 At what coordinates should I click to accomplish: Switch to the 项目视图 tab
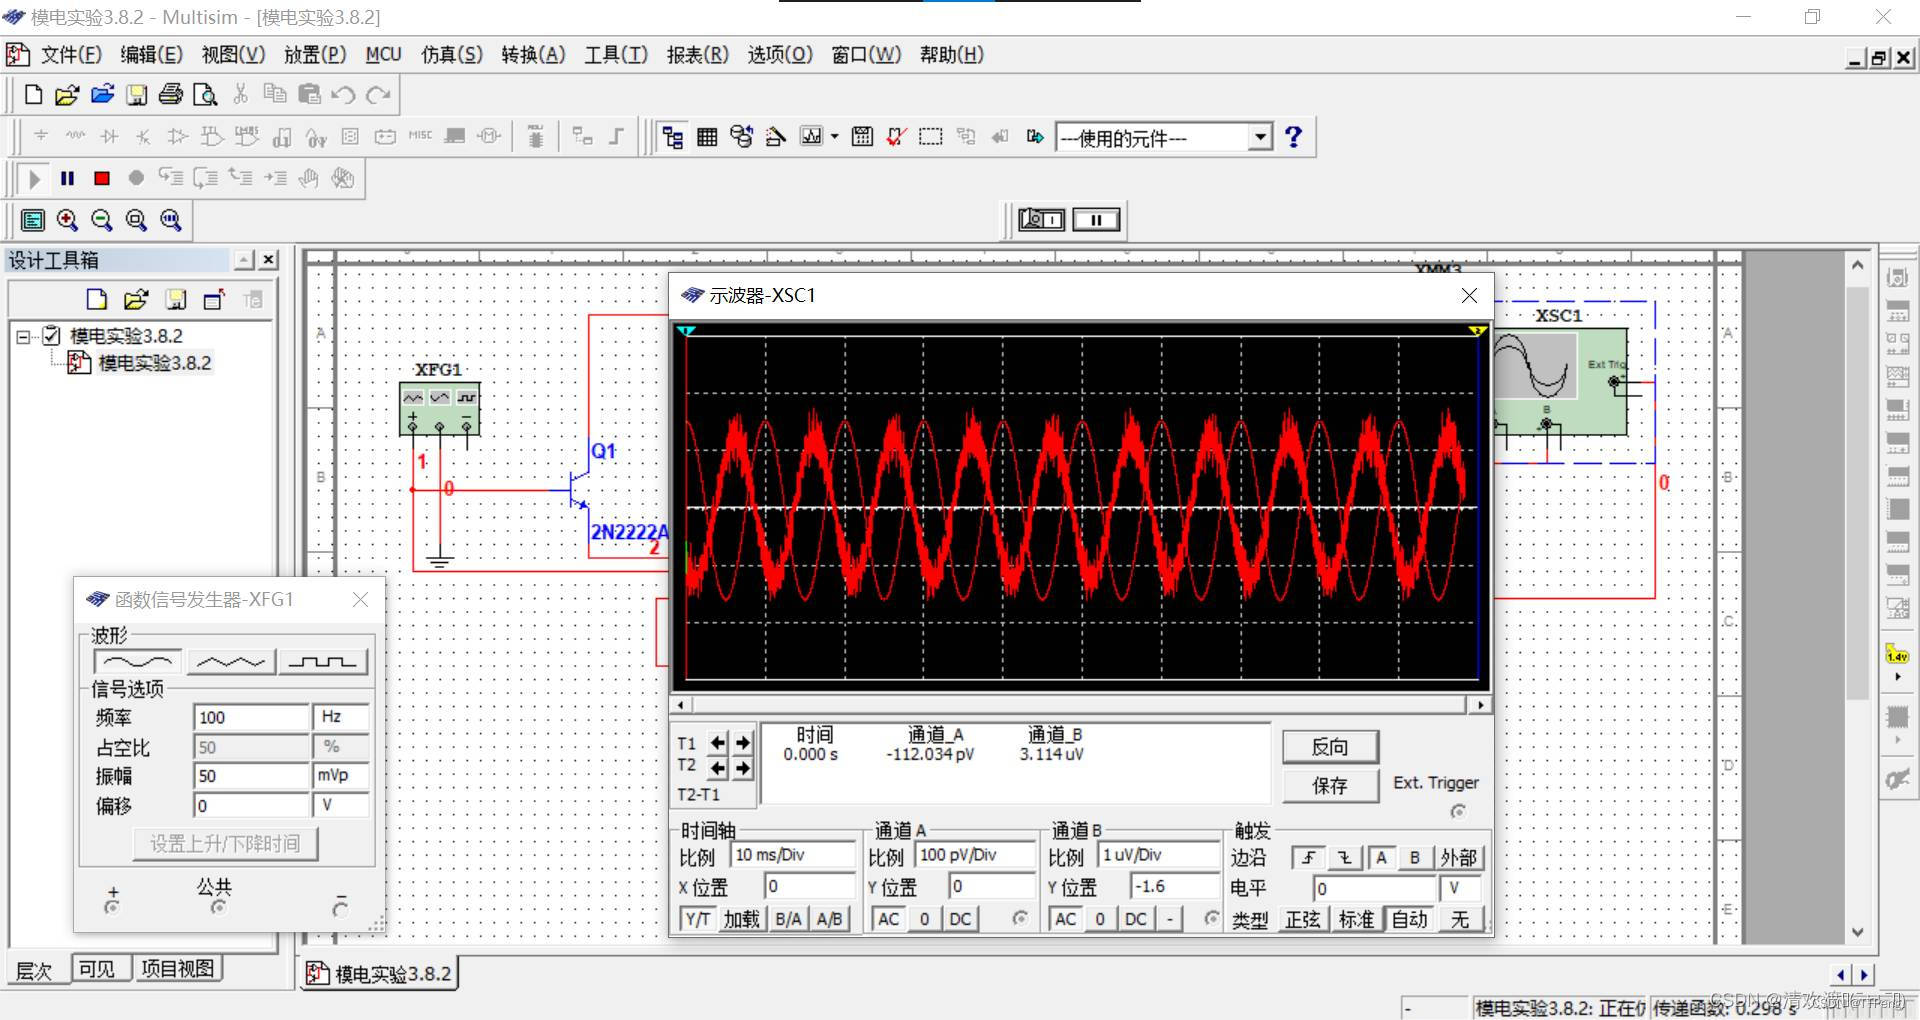click(177, 969)
